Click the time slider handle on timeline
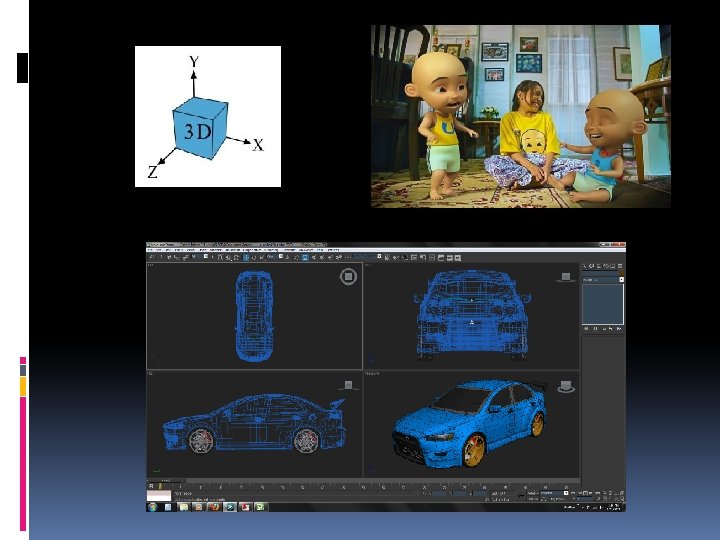Image resolution: width=720 pixels, height=540 pixels. pyautogui.click(x=165, y=480)
